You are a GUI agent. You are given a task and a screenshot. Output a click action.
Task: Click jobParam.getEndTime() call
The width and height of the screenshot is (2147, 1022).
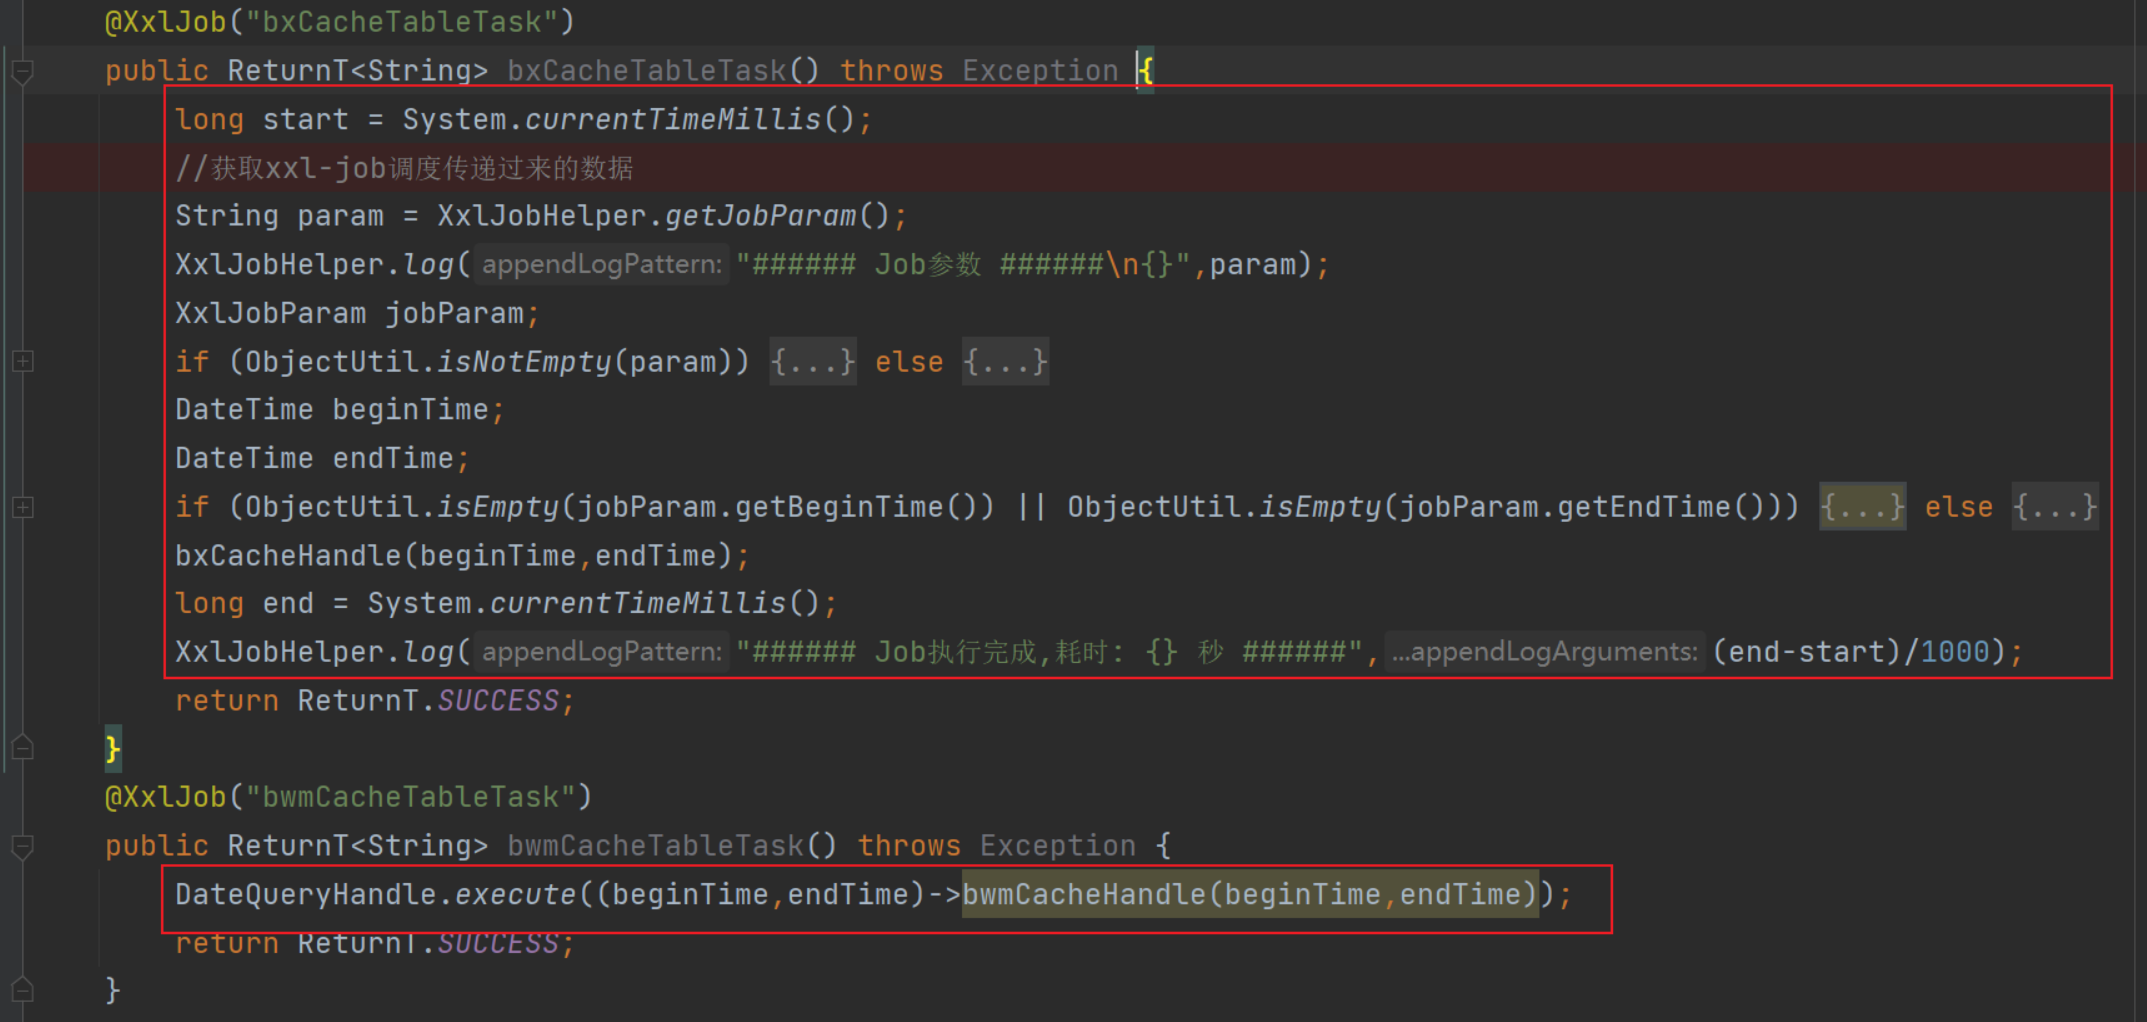coord(1591,508)
